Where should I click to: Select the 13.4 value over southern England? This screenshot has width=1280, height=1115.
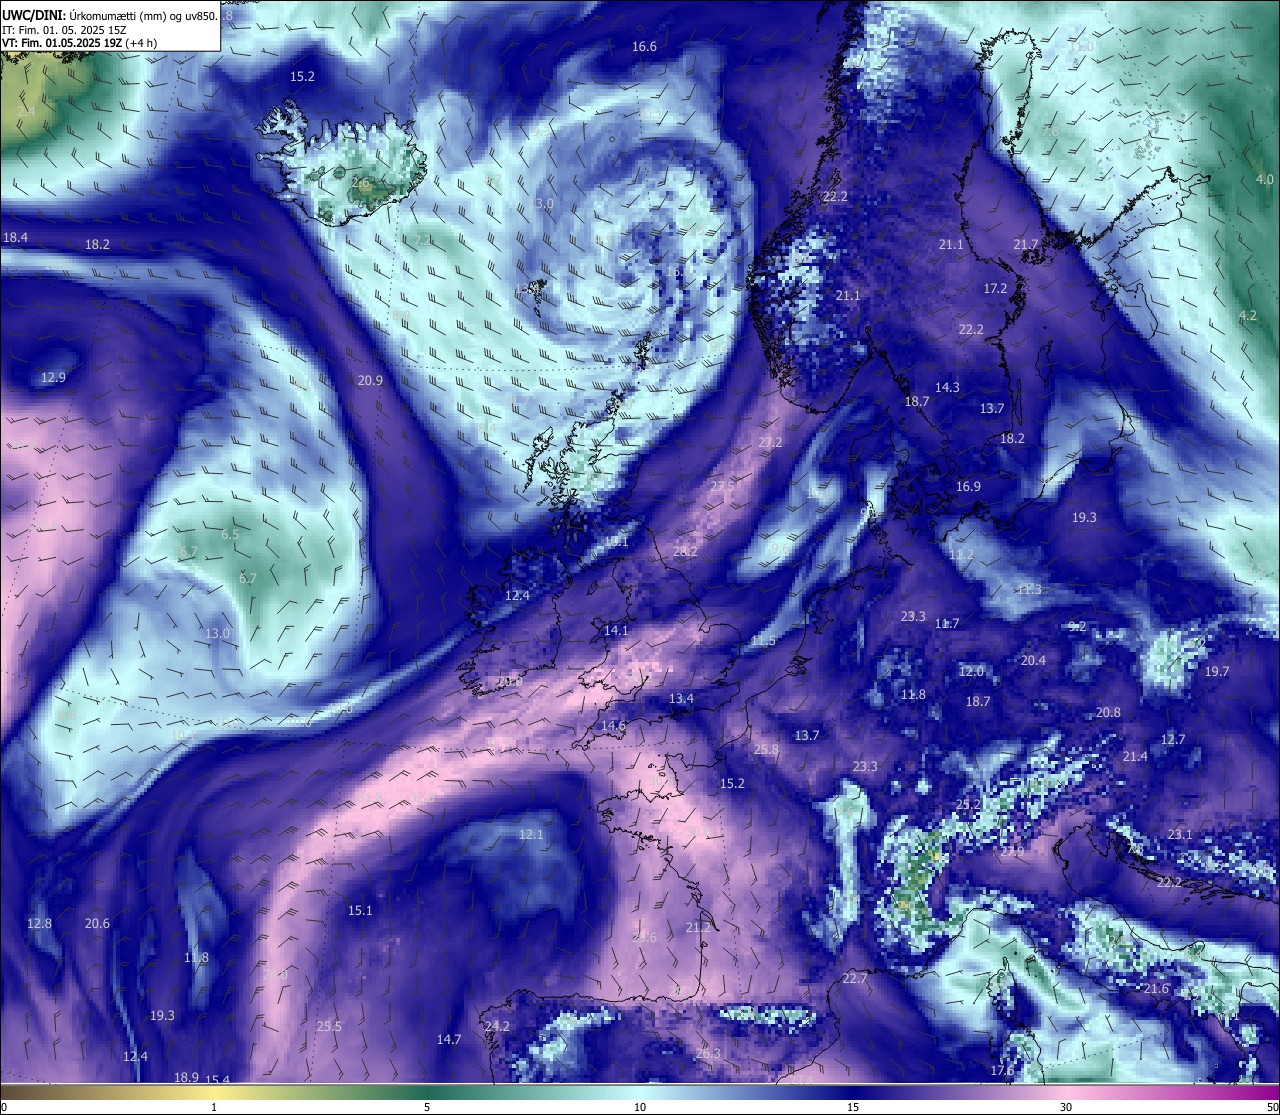(681, 699)
